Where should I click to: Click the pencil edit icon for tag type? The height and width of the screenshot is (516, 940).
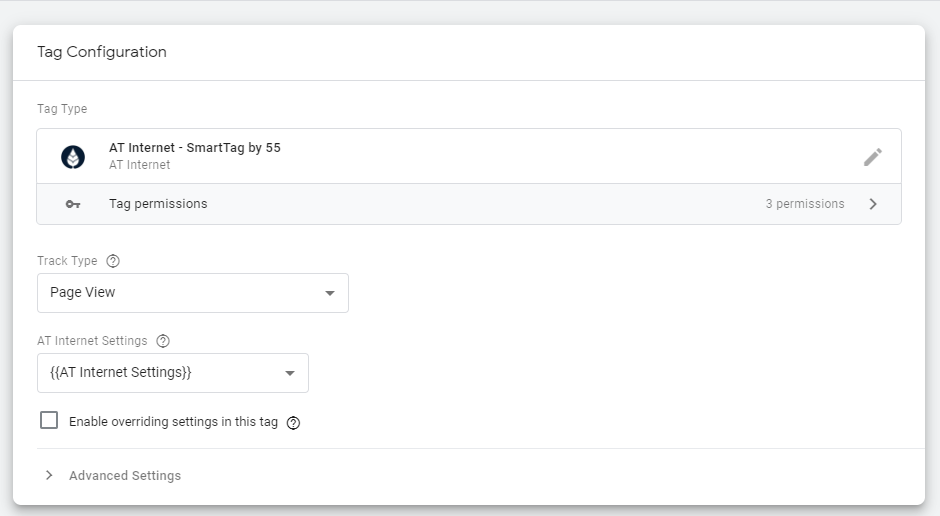(872, 157)
